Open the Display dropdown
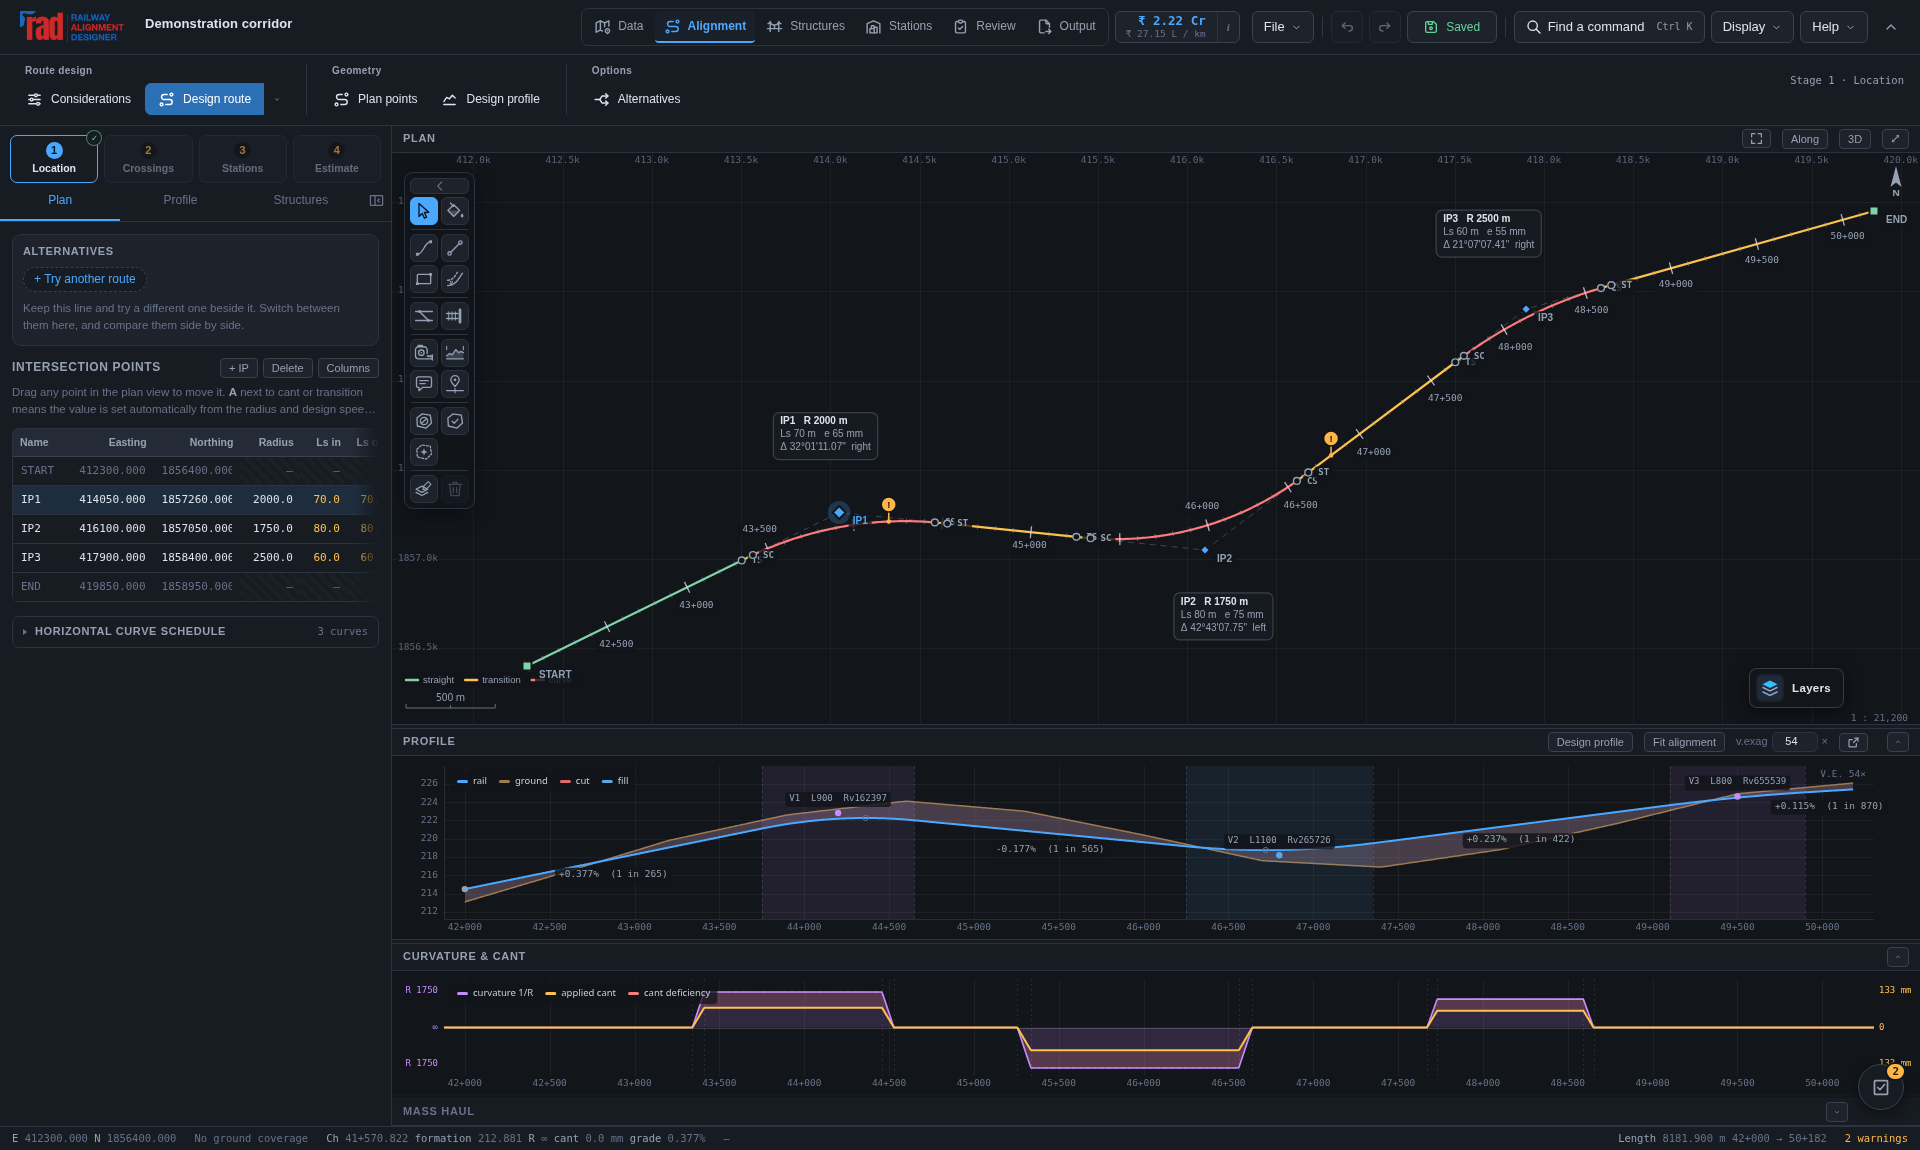The height and width of the screenshot is (1150, 1920). [1751, 27]
